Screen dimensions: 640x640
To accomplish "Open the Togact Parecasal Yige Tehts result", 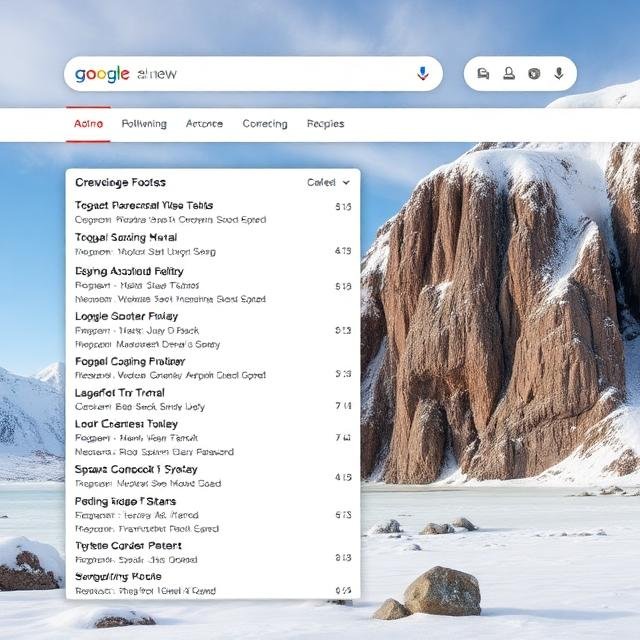I will [x=144, y=205].
